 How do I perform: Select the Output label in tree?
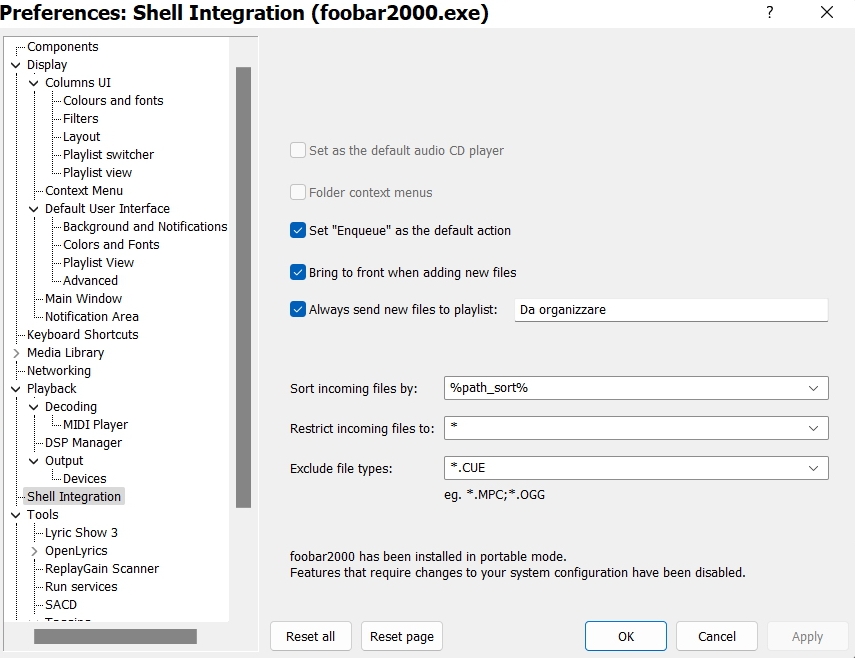(64, 461)
